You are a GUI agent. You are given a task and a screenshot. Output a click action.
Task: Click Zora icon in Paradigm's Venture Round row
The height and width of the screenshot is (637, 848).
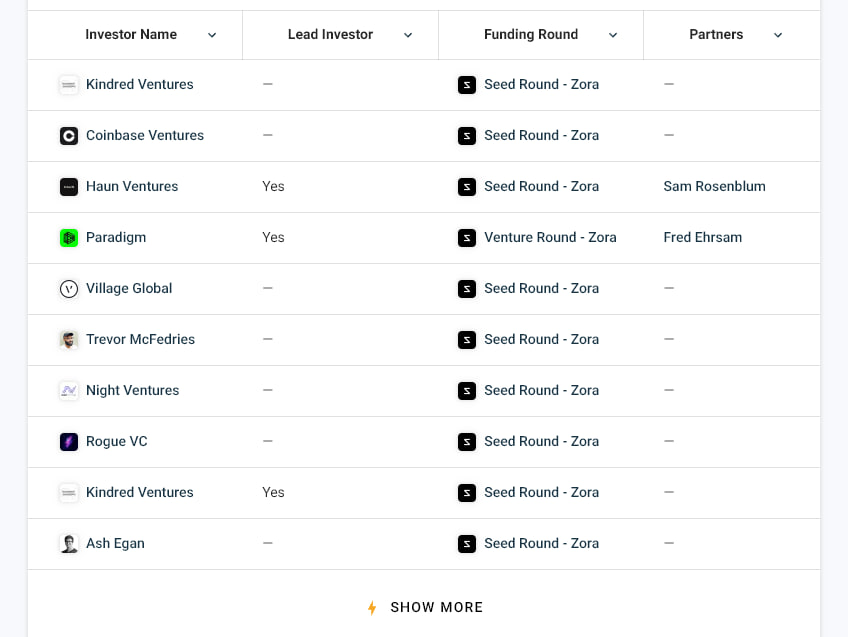(x=467, y=238)
